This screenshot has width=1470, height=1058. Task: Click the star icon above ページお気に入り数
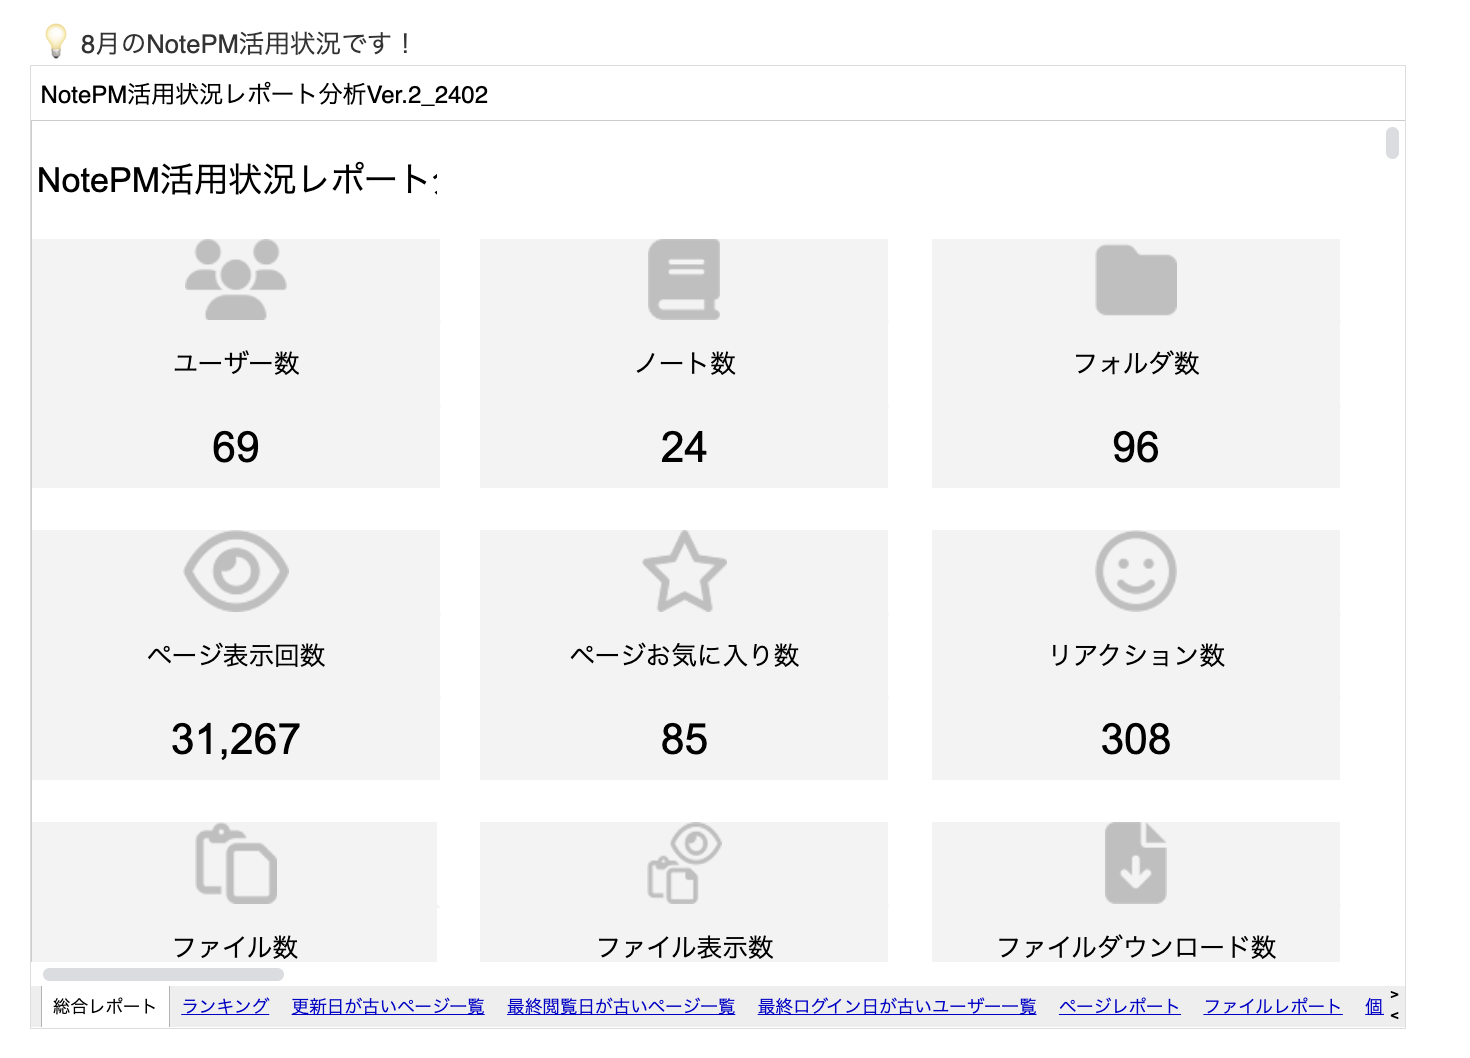point(684,571)
